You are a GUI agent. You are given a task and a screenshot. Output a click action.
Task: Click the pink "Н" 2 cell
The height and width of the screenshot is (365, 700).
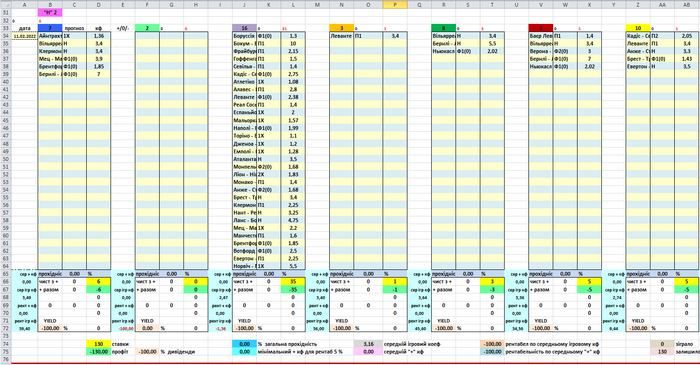pyautogui.click(x=50, y=12)
